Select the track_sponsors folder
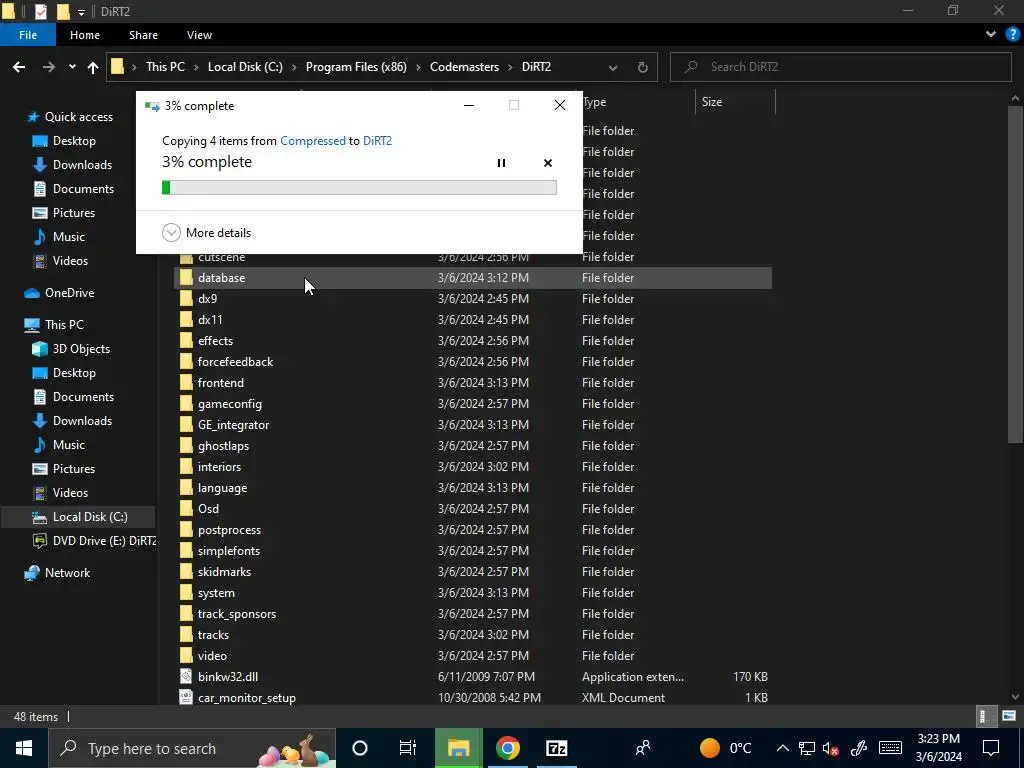The image size is (1024, 768). click(x=473, y=613)
